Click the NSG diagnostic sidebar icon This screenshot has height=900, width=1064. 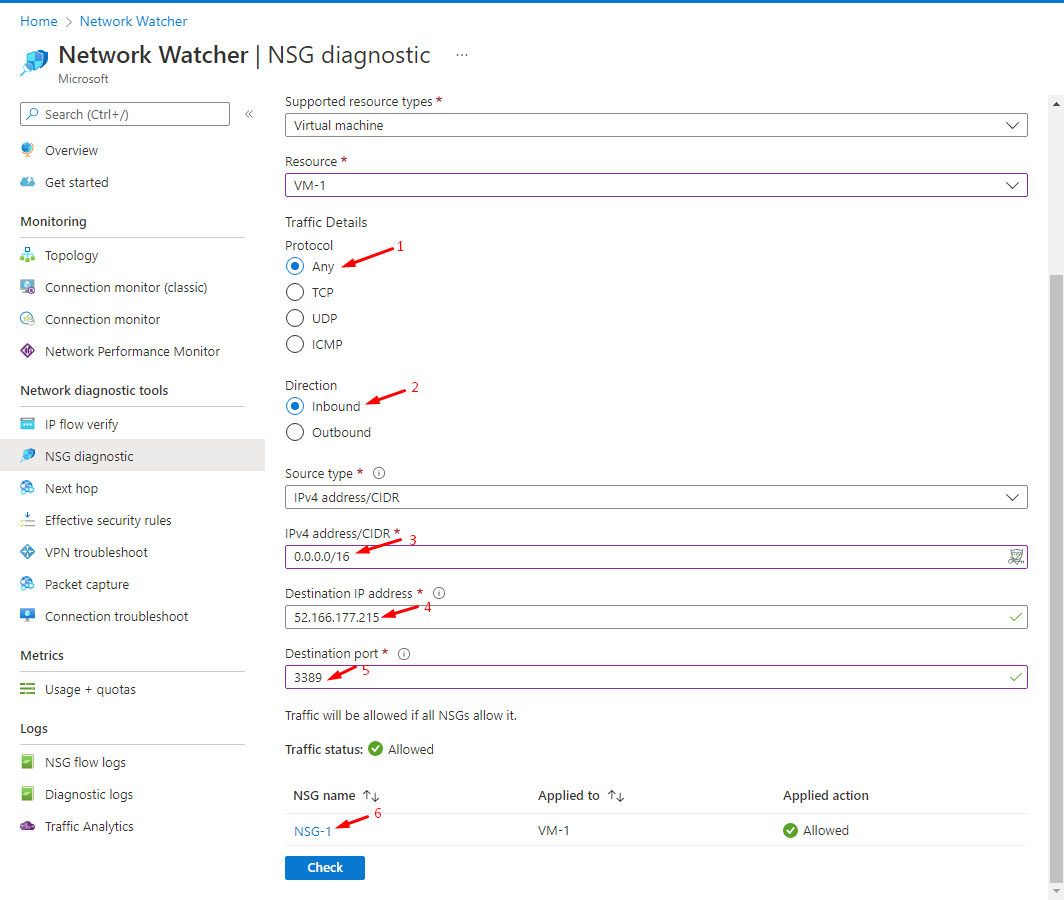click(27, 456)
